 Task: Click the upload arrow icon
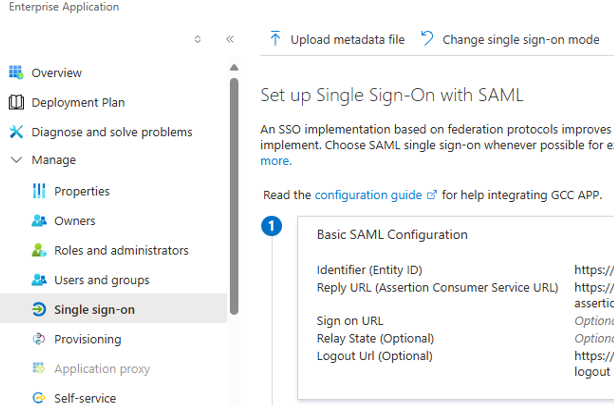click(275, 39)
